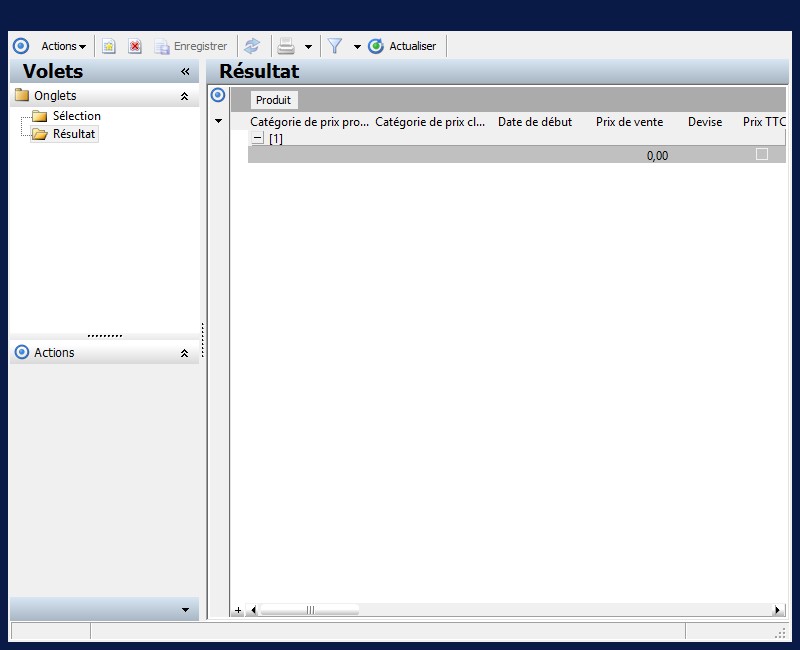Click the Produit group header button
The height and width of the screenshot is (650, 800).
[x=273, y=100]
